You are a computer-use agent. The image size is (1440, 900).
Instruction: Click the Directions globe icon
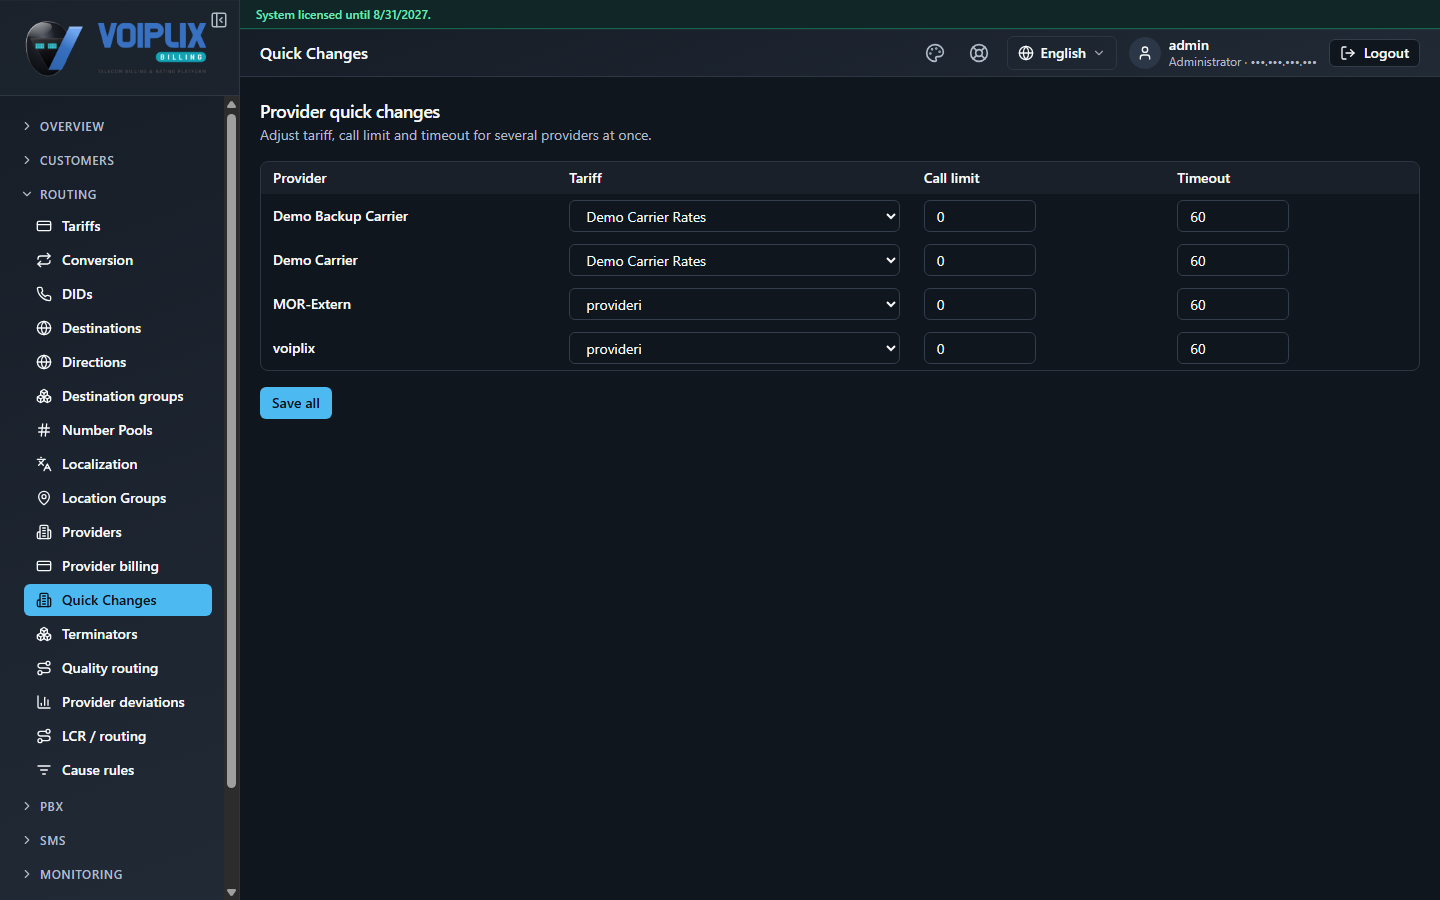(44, 362)
